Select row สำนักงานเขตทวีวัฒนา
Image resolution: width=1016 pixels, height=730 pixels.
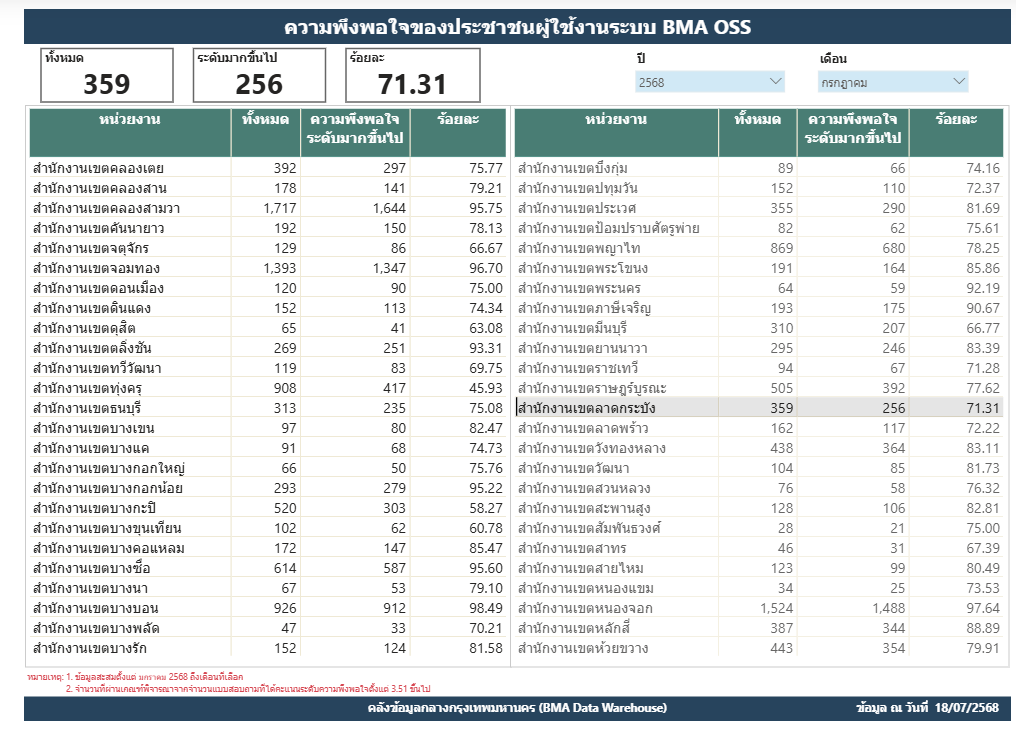(268, 369)
